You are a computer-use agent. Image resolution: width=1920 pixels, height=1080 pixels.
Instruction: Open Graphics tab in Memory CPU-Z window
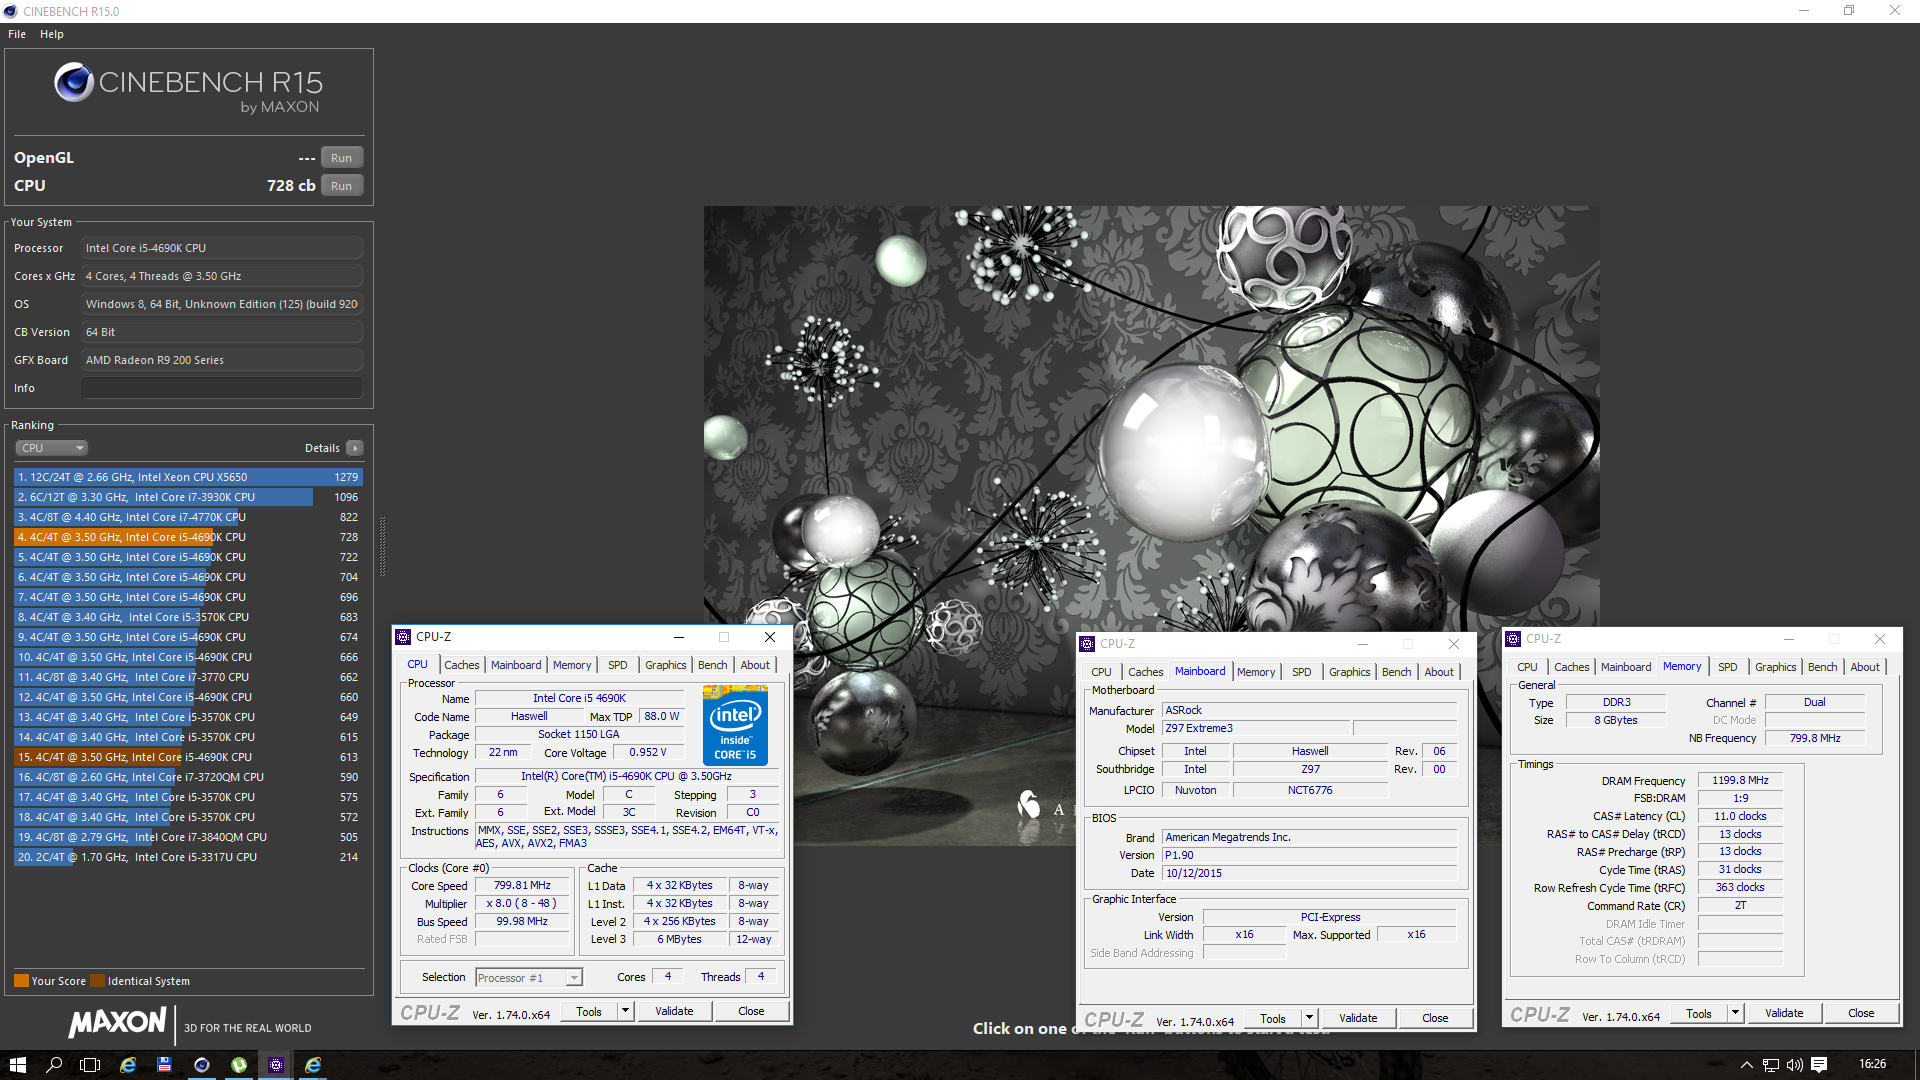tap(1775, 667)
